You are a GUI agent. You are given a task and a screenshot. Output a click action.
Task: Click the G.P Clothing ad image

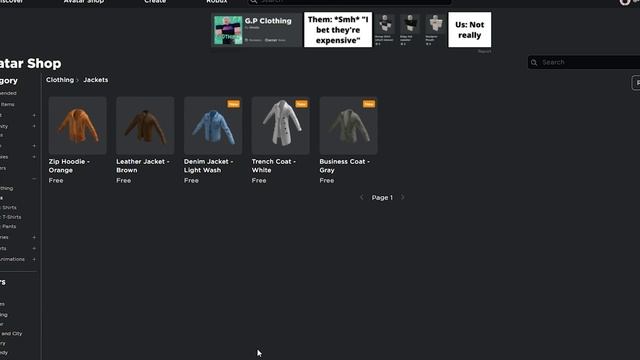[228, 30]
